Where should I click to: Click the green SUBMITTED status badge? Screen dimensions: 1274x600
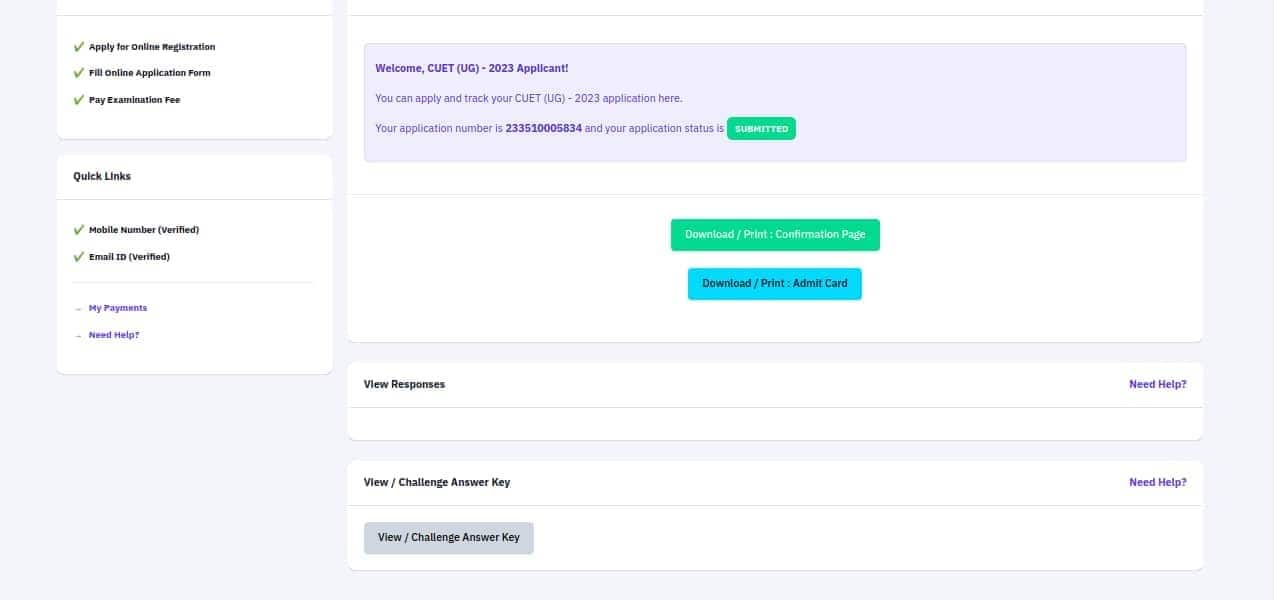(x=761, y=129)
